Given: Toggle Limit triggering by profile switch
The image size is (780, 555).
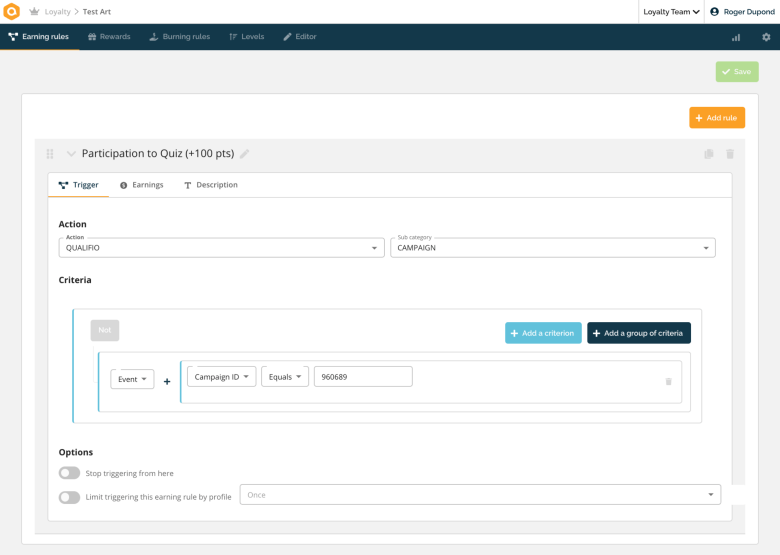Looking at the screenshot, I should (x=69, y=497).
